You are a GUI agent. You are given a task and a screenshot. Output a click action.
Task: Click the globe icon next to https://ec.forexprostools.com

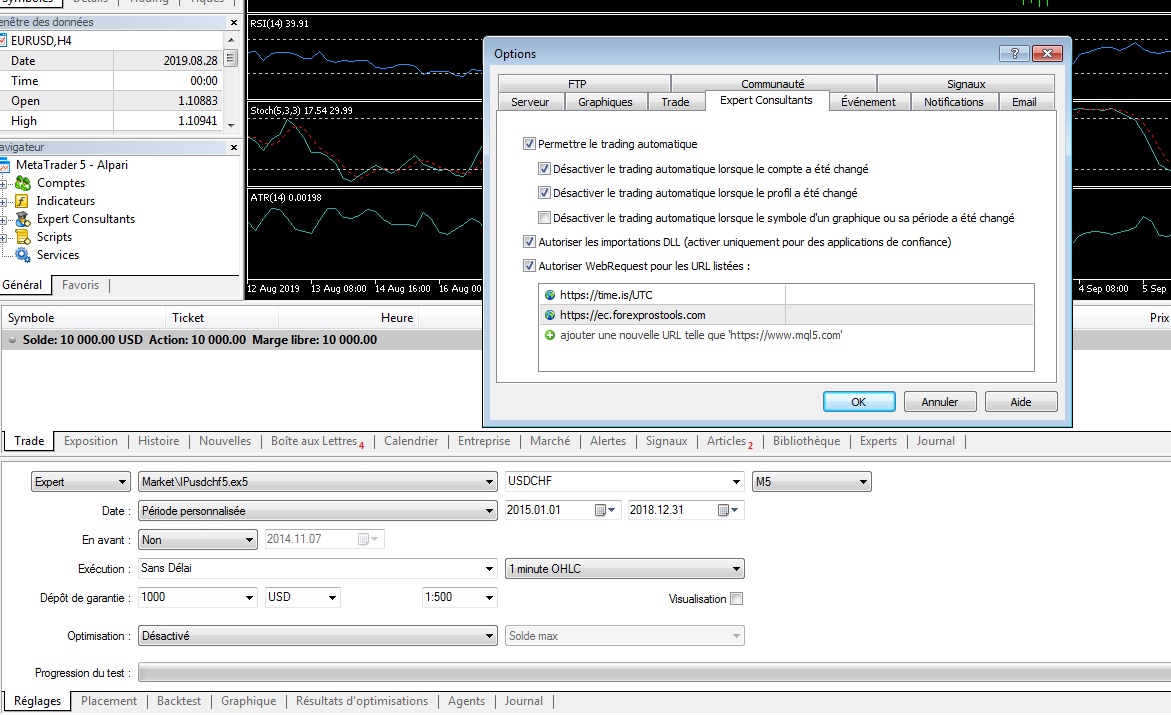(550, 315)
